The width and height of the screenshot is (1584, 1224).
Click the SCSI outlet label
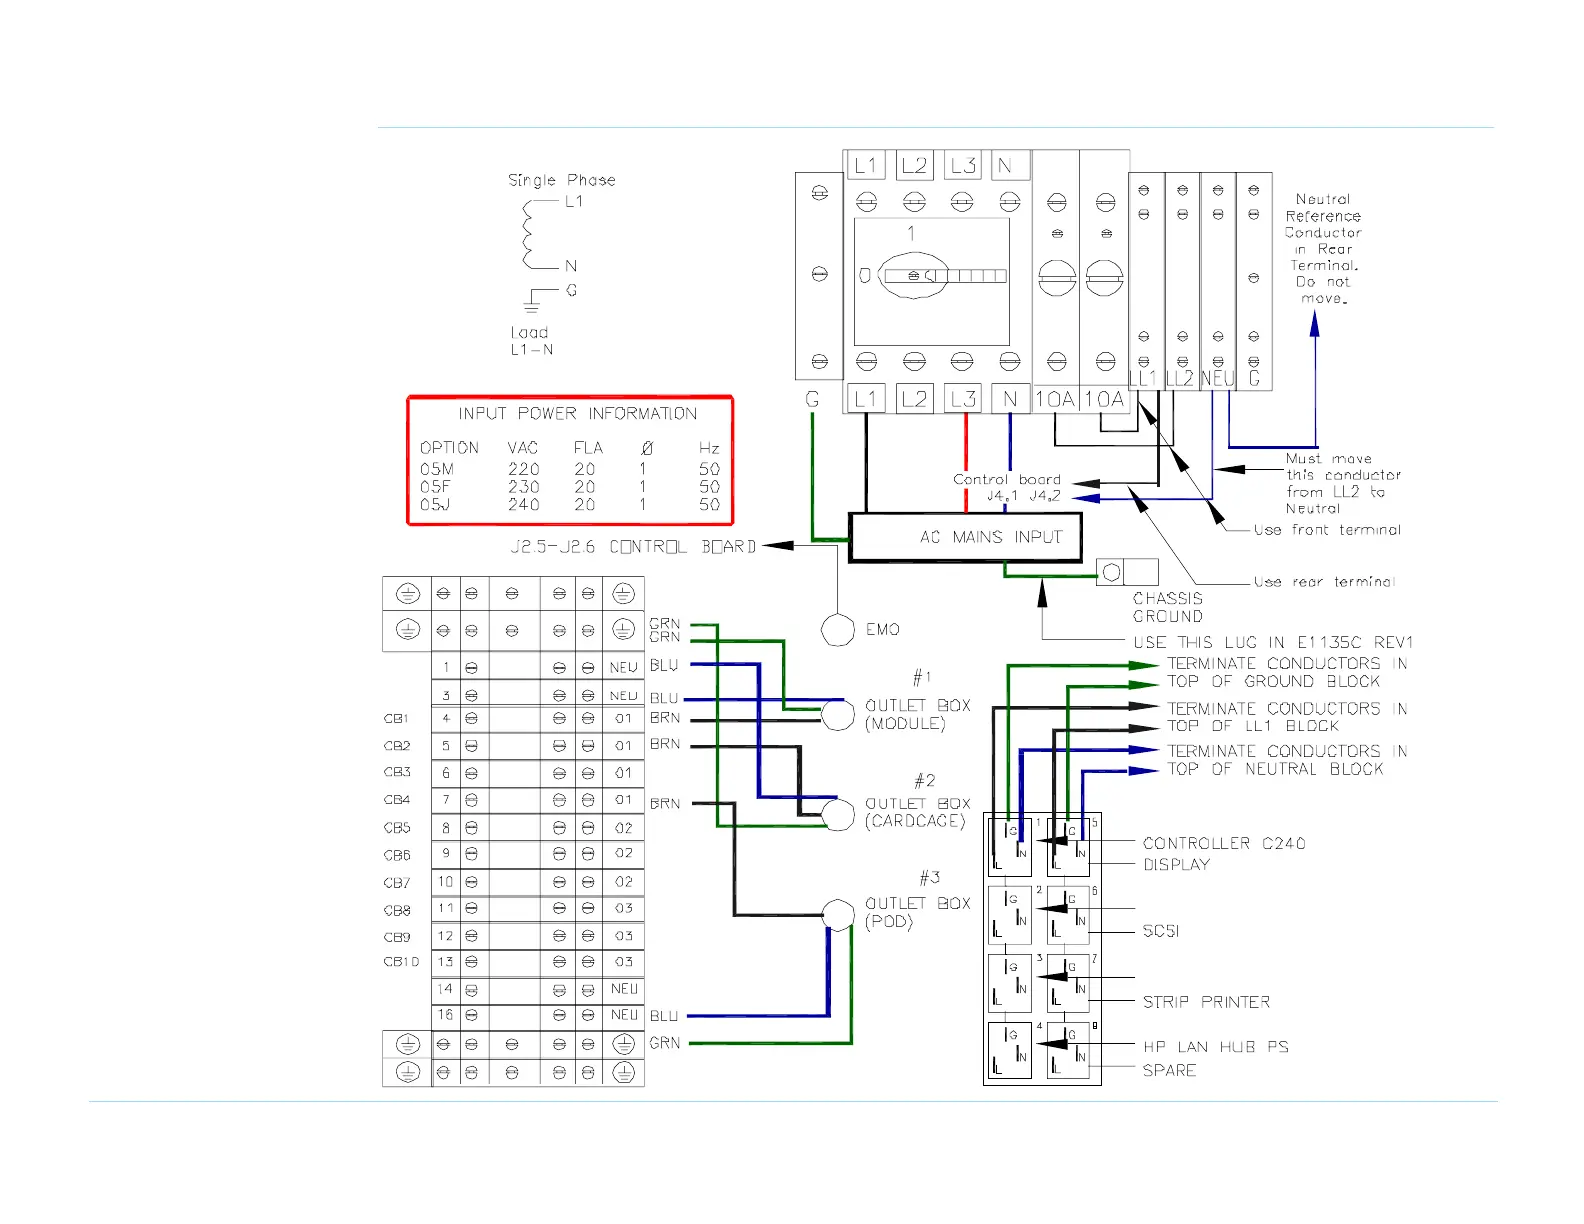click(x=1161, y=931)
